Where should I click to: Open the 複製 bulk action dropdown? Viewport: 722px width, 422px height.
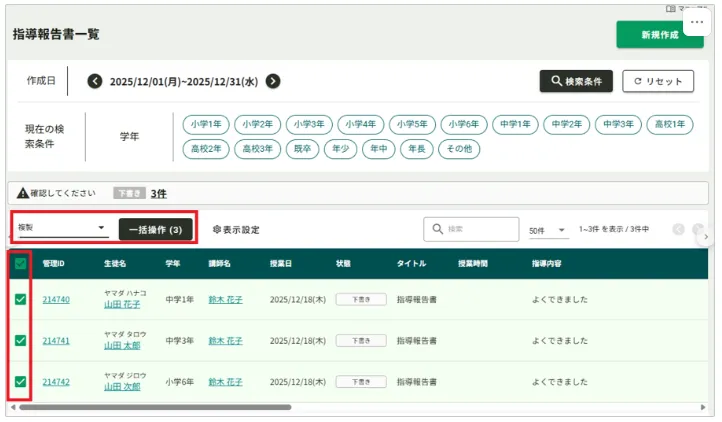[62, 228]
